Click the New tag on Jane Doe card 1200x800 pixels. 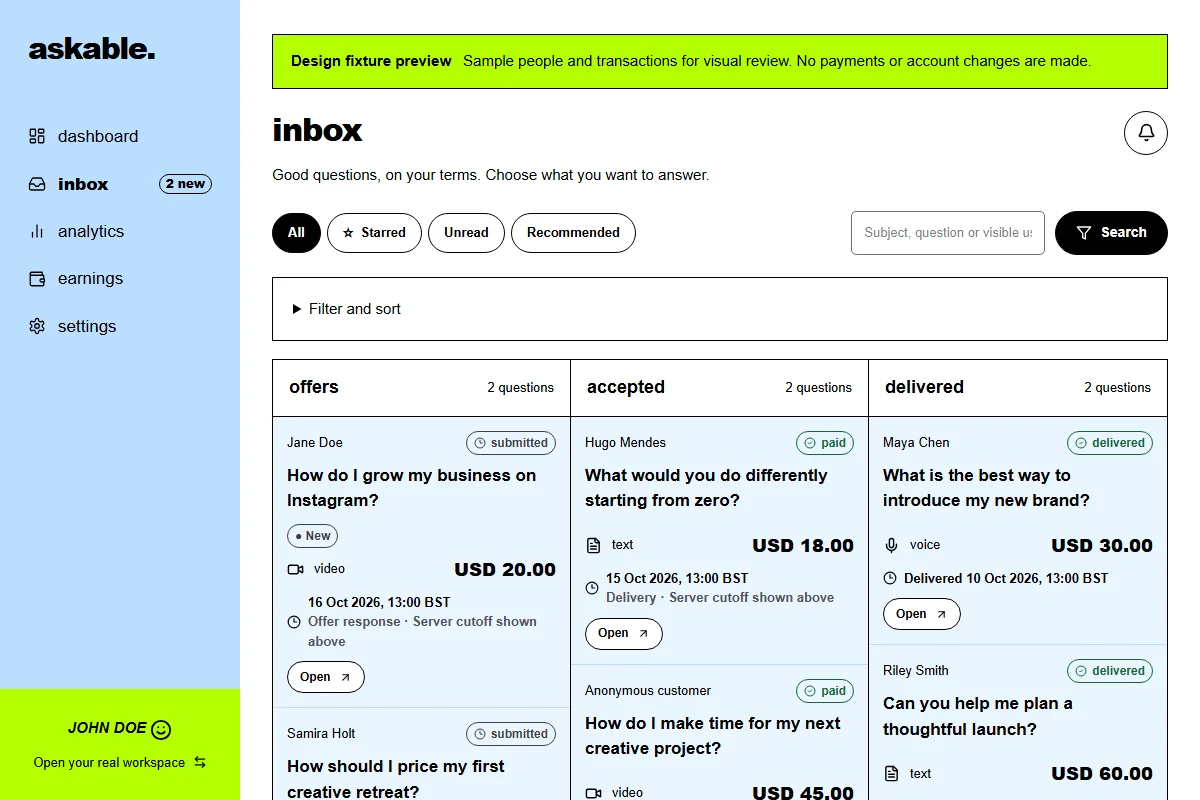313,536
